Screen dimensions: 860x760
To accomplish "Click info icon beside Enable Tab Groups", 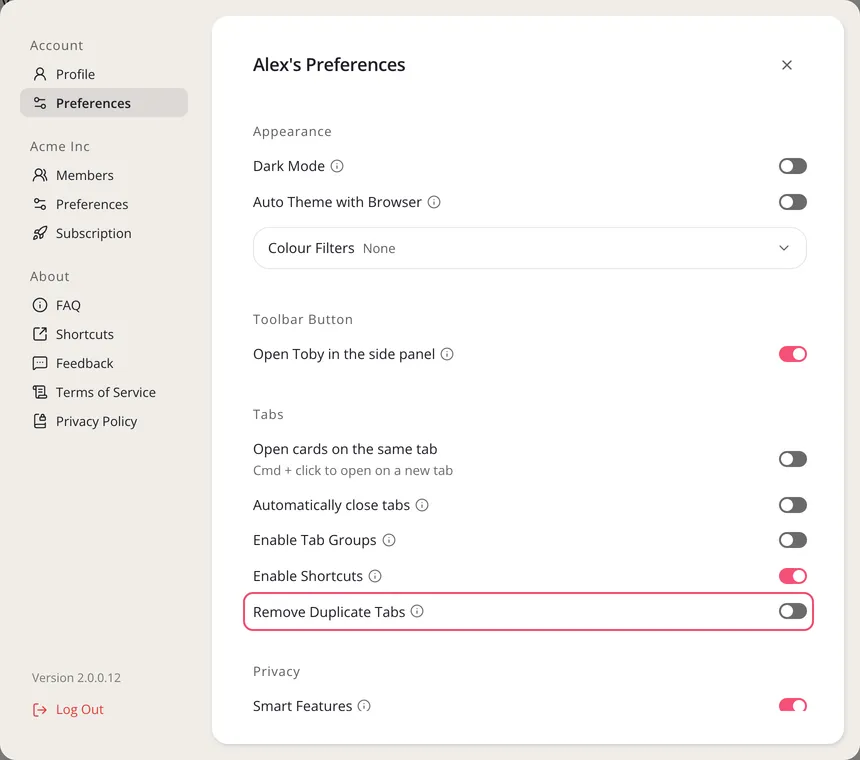I will coord(389,540).
